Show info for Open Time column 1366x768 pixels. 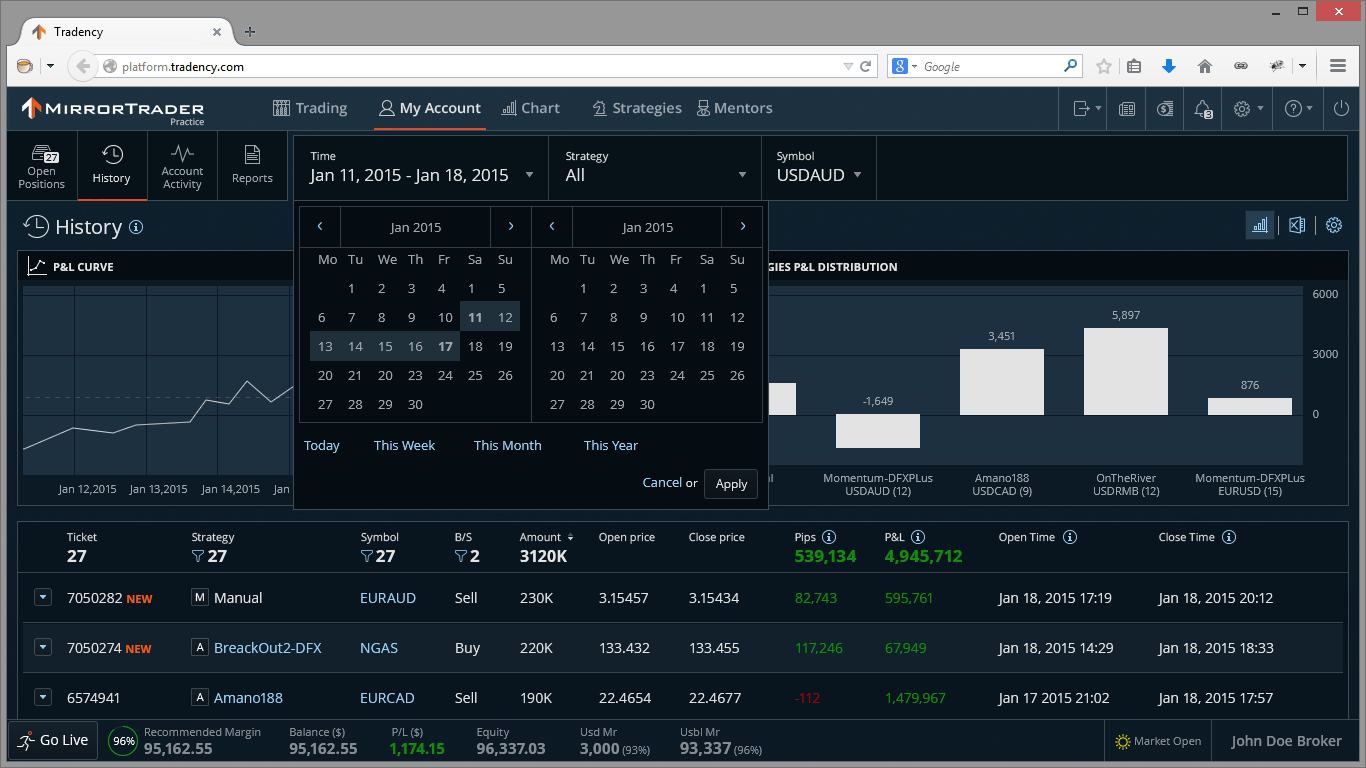click(1070, 537)
